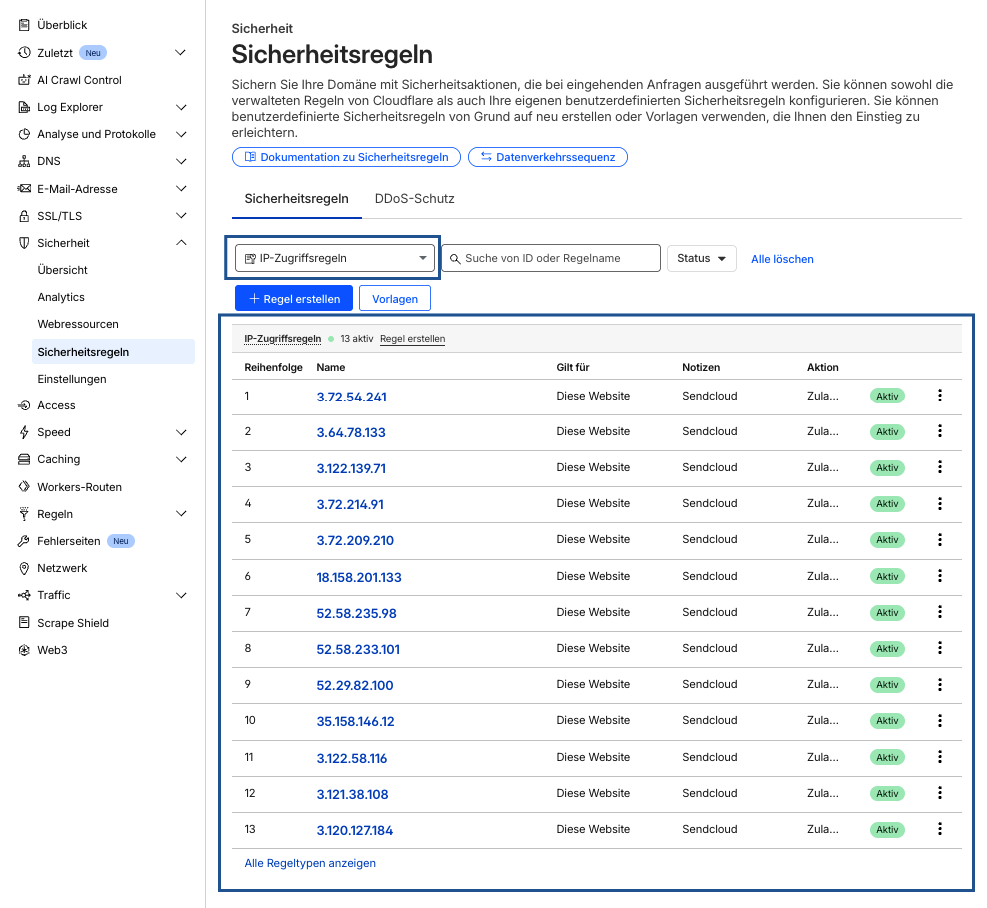Click the Traffic icon
The height and width of the screenshot is (908, 987).
click(24, 595)
